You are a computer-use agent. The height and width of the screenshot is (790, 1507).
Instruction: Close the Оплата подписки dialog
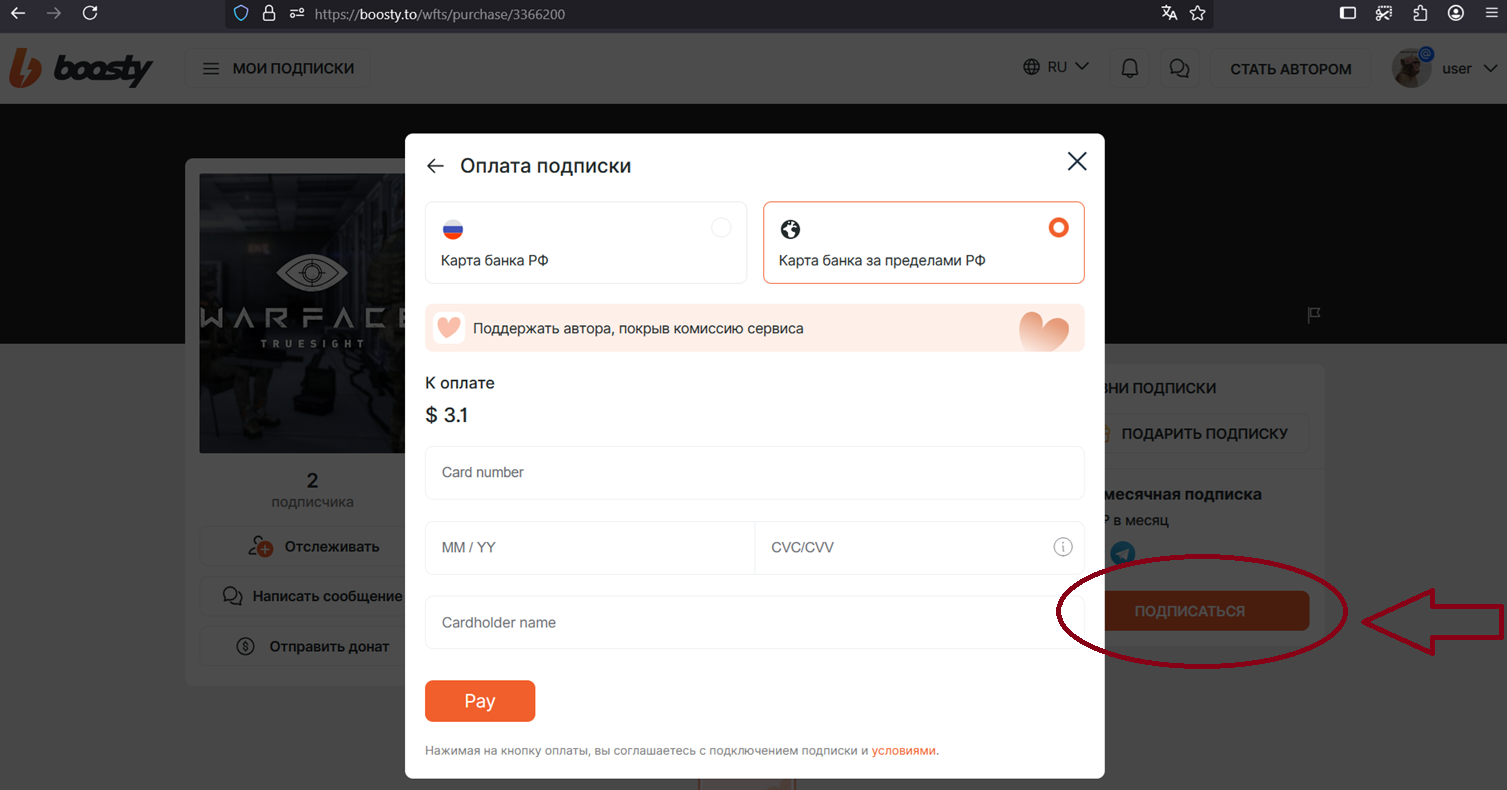(1076, 161)
